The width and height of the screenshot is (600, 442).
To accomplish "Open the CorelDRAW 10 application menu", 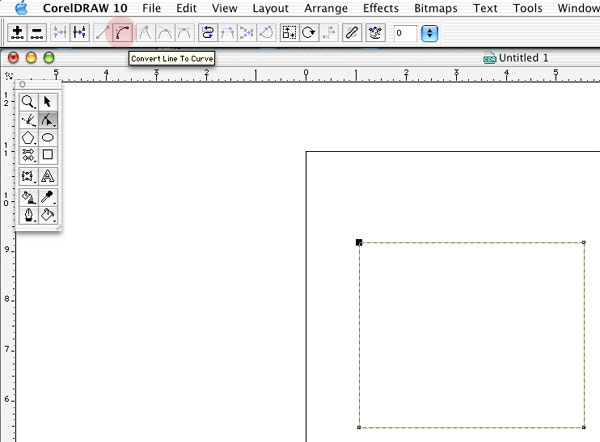I will click(85, 8).
